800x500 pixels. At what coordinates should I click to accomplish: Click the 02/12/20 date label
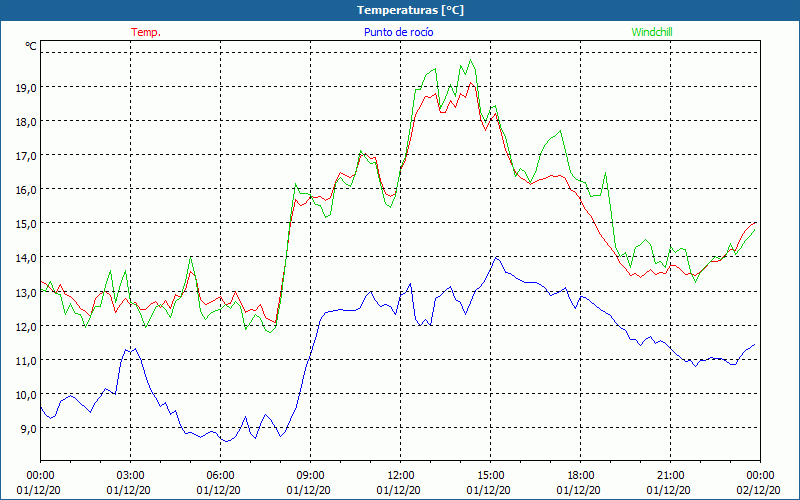(758, 490)
